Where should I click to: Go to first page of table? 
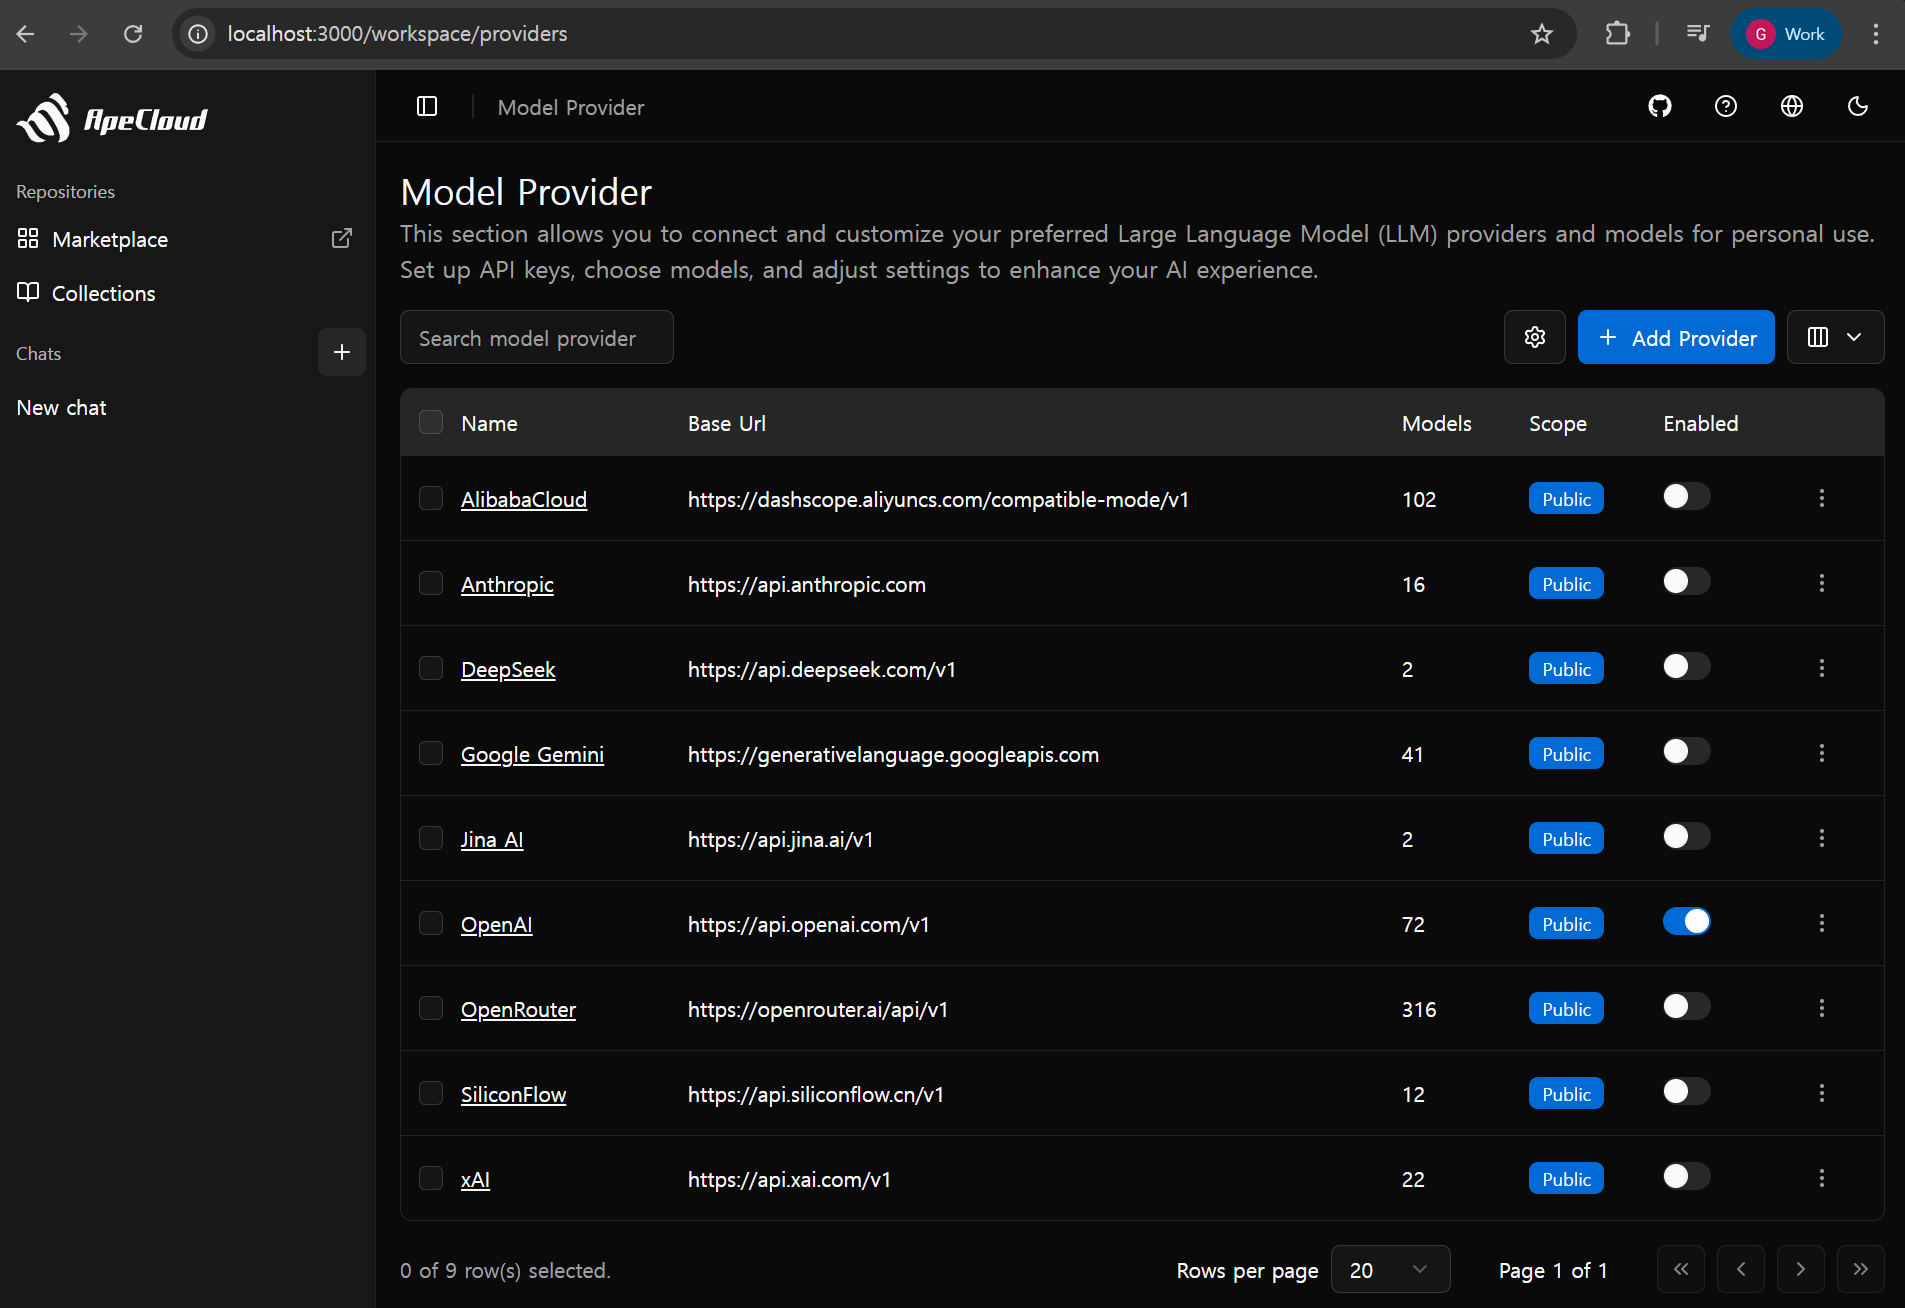click(x=1681, y=1269)
